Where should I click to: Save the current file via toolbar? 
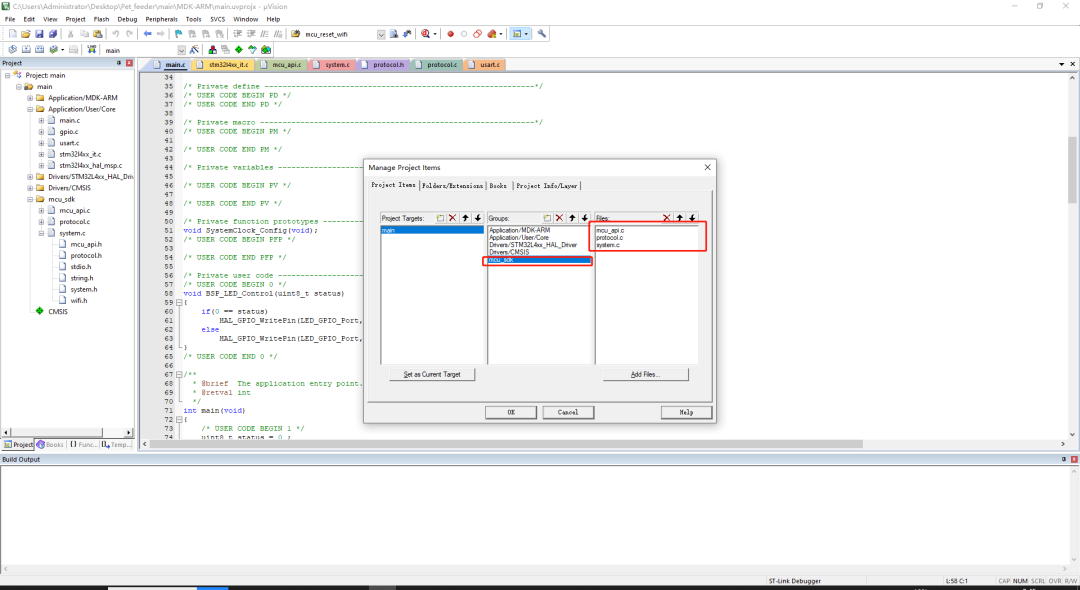39,34
